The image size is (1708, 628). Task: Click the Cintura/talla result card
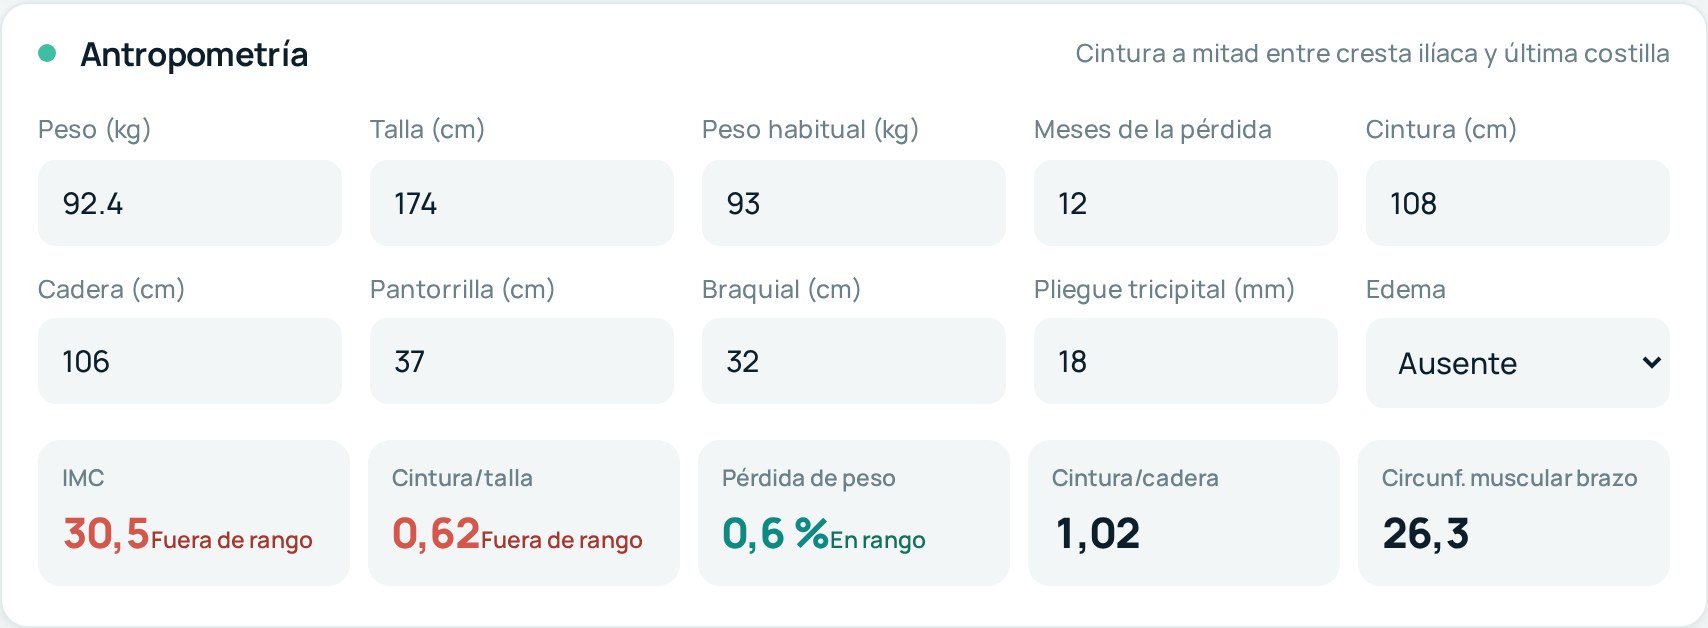[524, 513]
